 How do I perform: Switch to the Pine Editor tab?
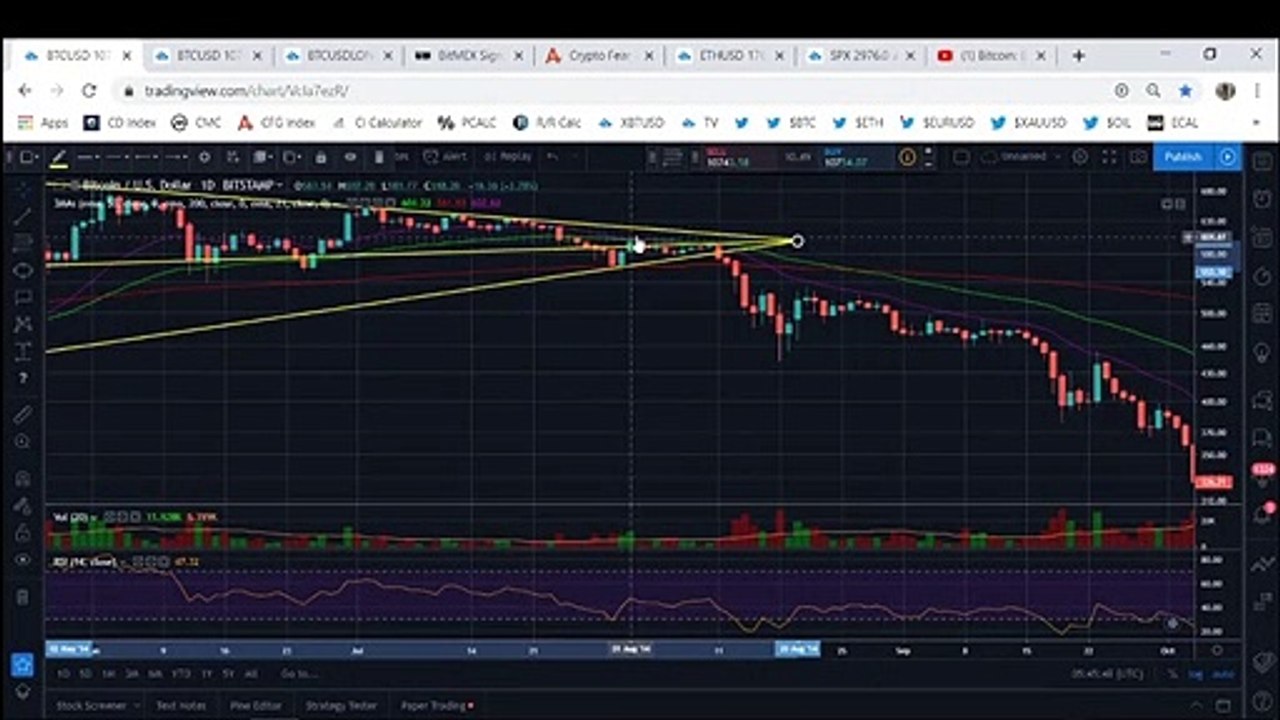(x=256, y=706)
